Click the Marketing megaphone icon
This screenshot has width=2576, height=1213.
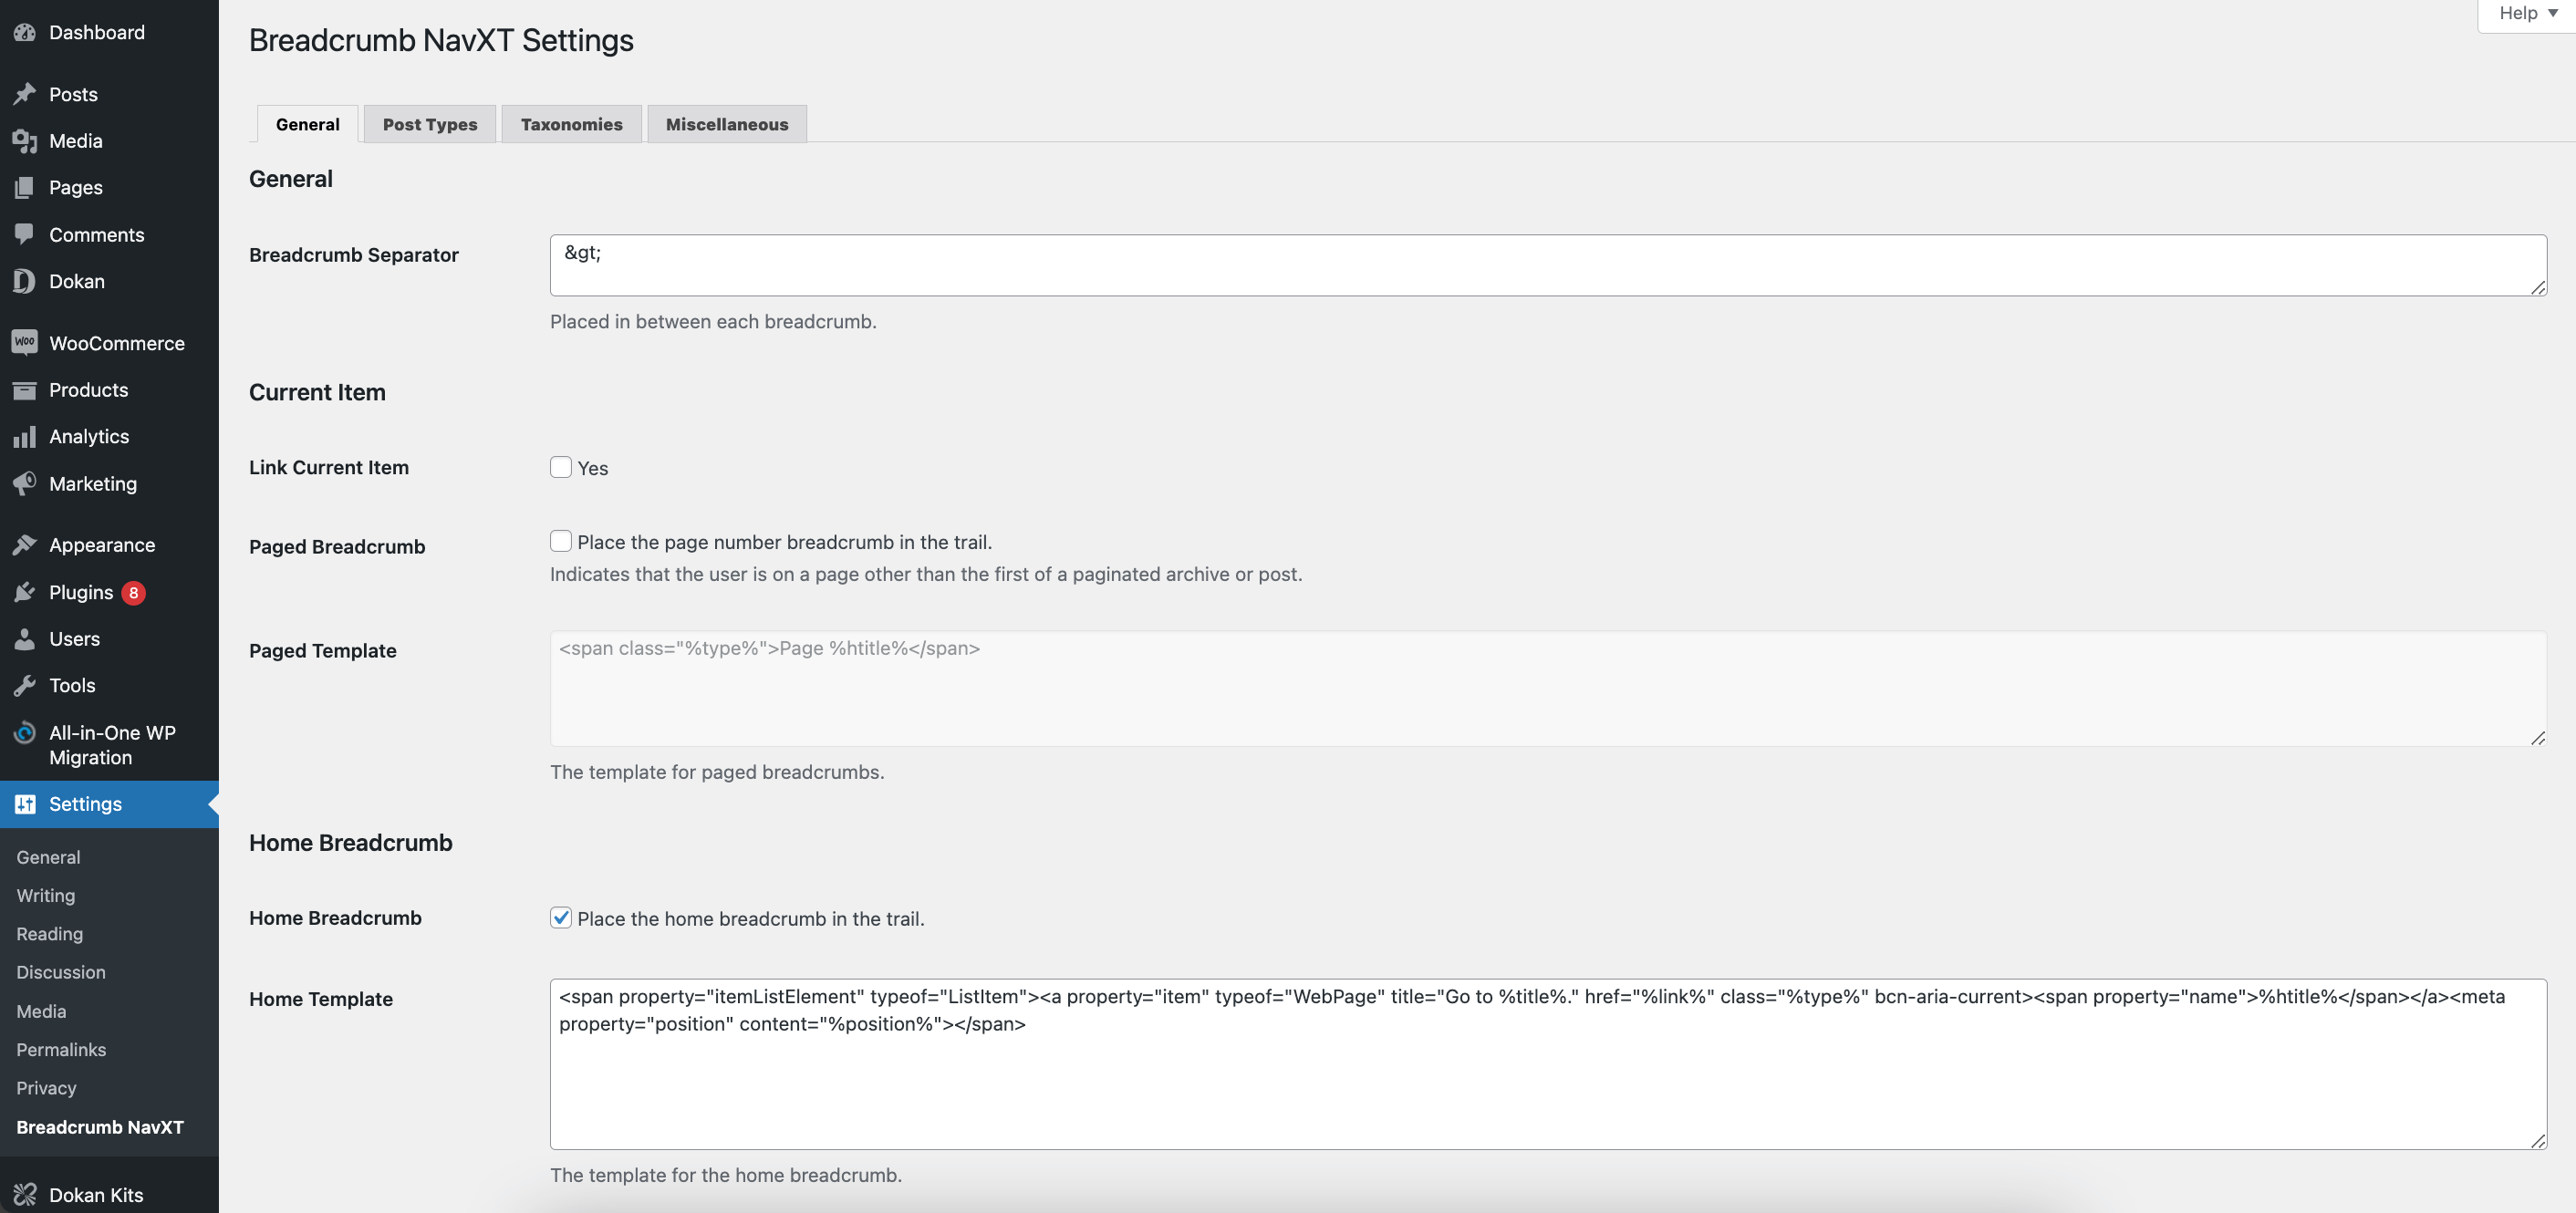pyautogui.click(x=25, y=484)
